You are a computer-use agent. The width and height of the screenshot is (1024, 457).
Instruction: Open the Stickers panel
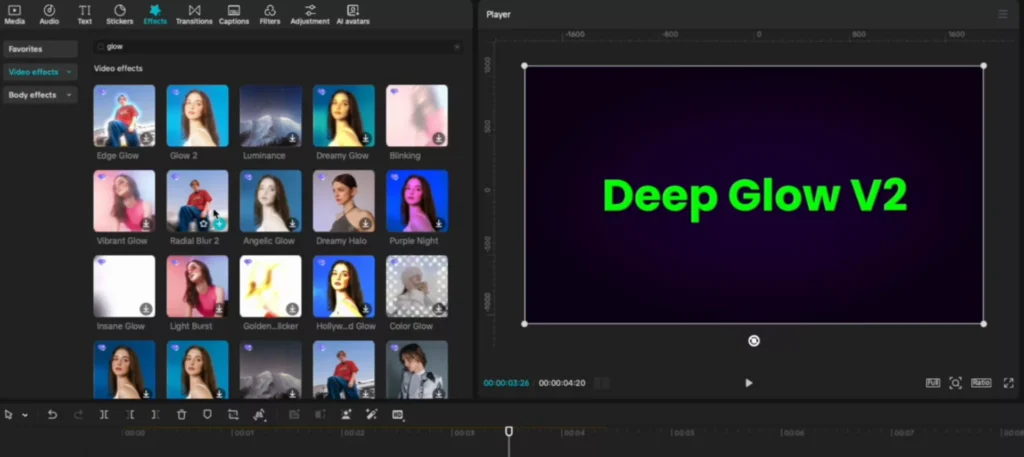click(119, 13)
